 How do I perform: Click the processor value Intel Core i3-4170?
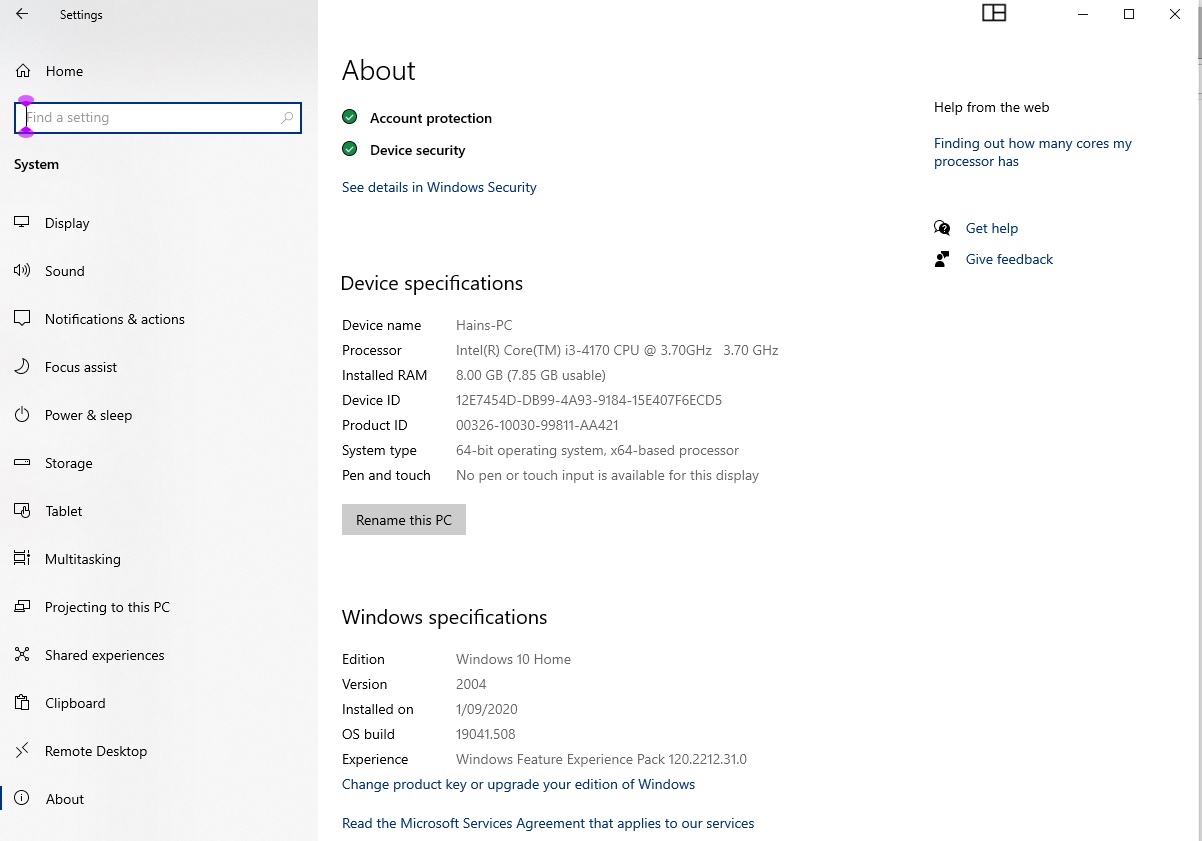click(x=617, y=350)
